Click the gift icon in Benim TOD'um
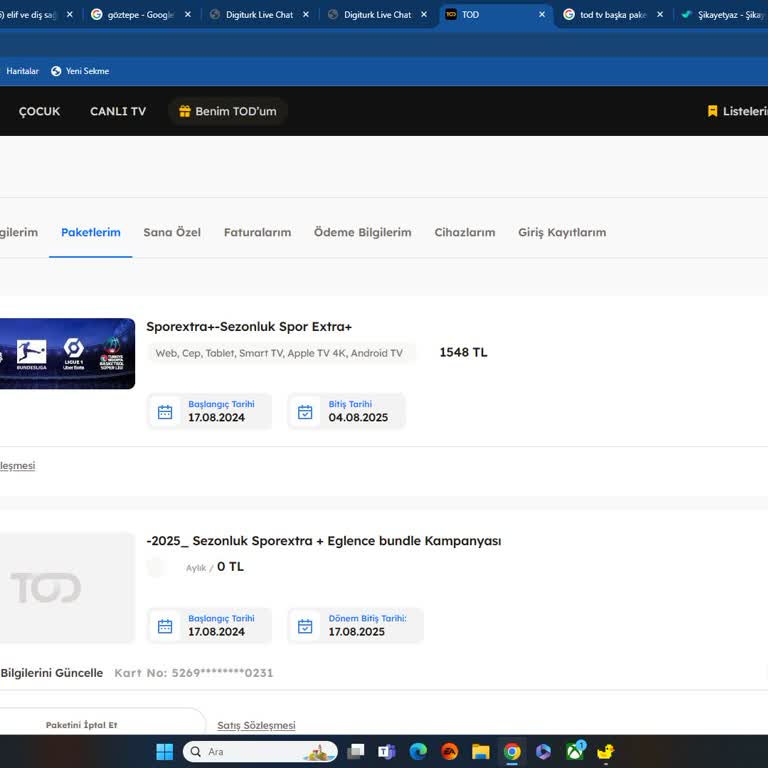This screenshot has height=768, width=768. coord(185,111)
